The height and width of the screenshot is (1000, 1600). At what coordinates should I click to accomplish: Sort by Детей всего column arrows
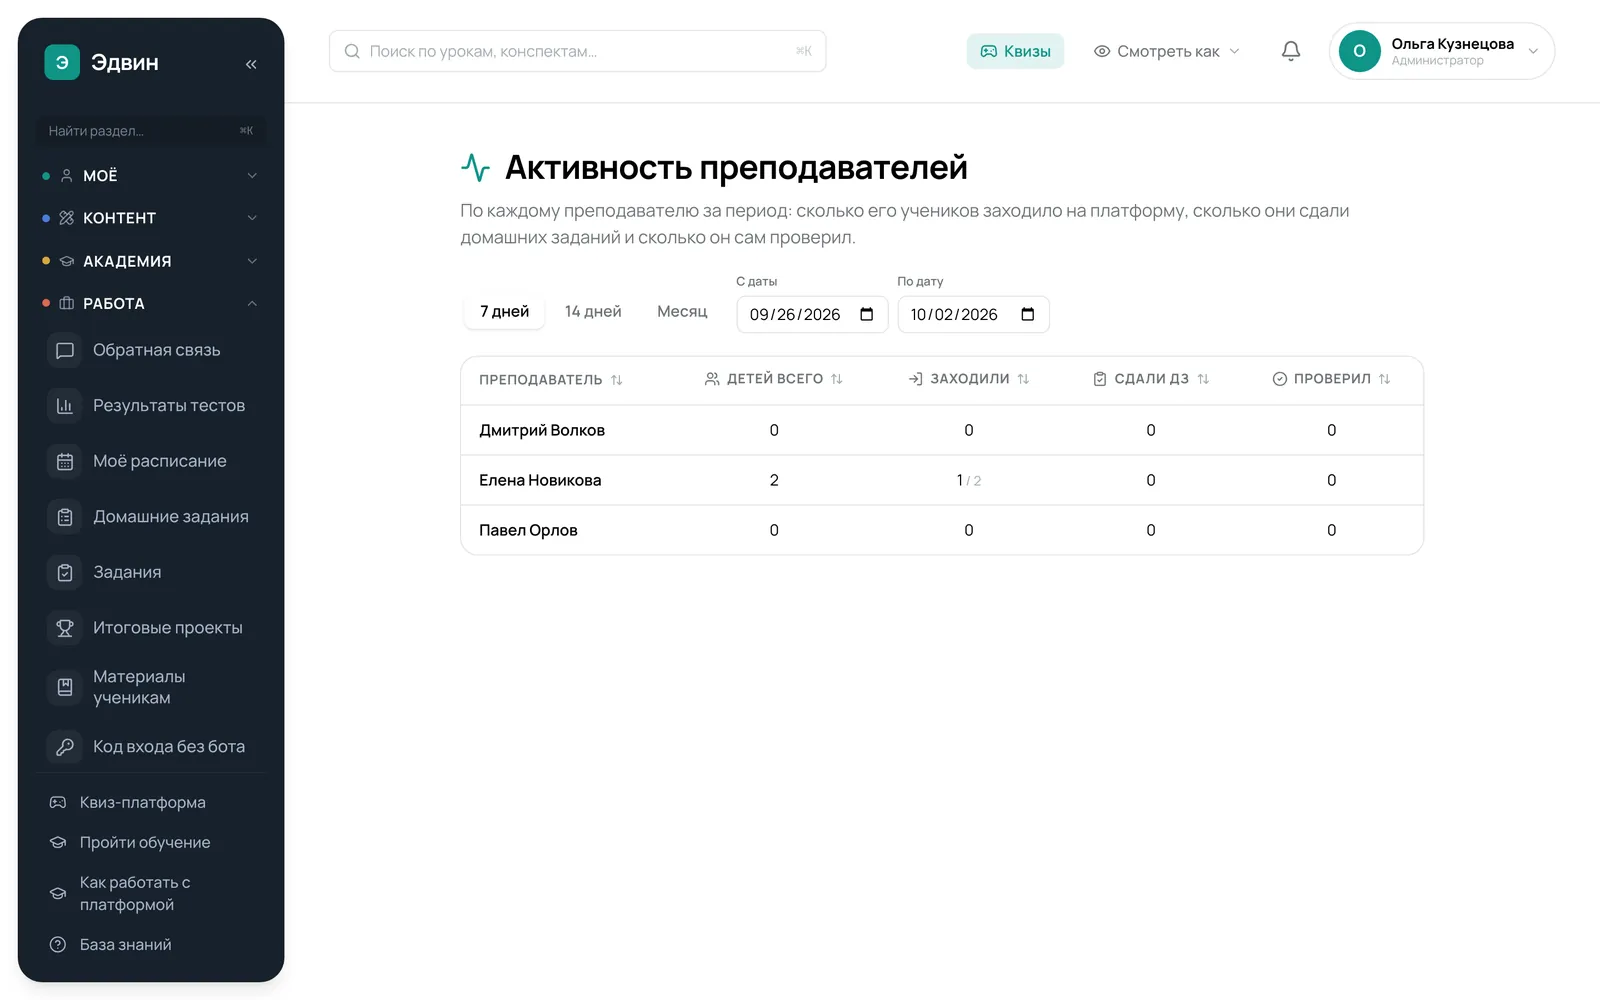[837, 379]
